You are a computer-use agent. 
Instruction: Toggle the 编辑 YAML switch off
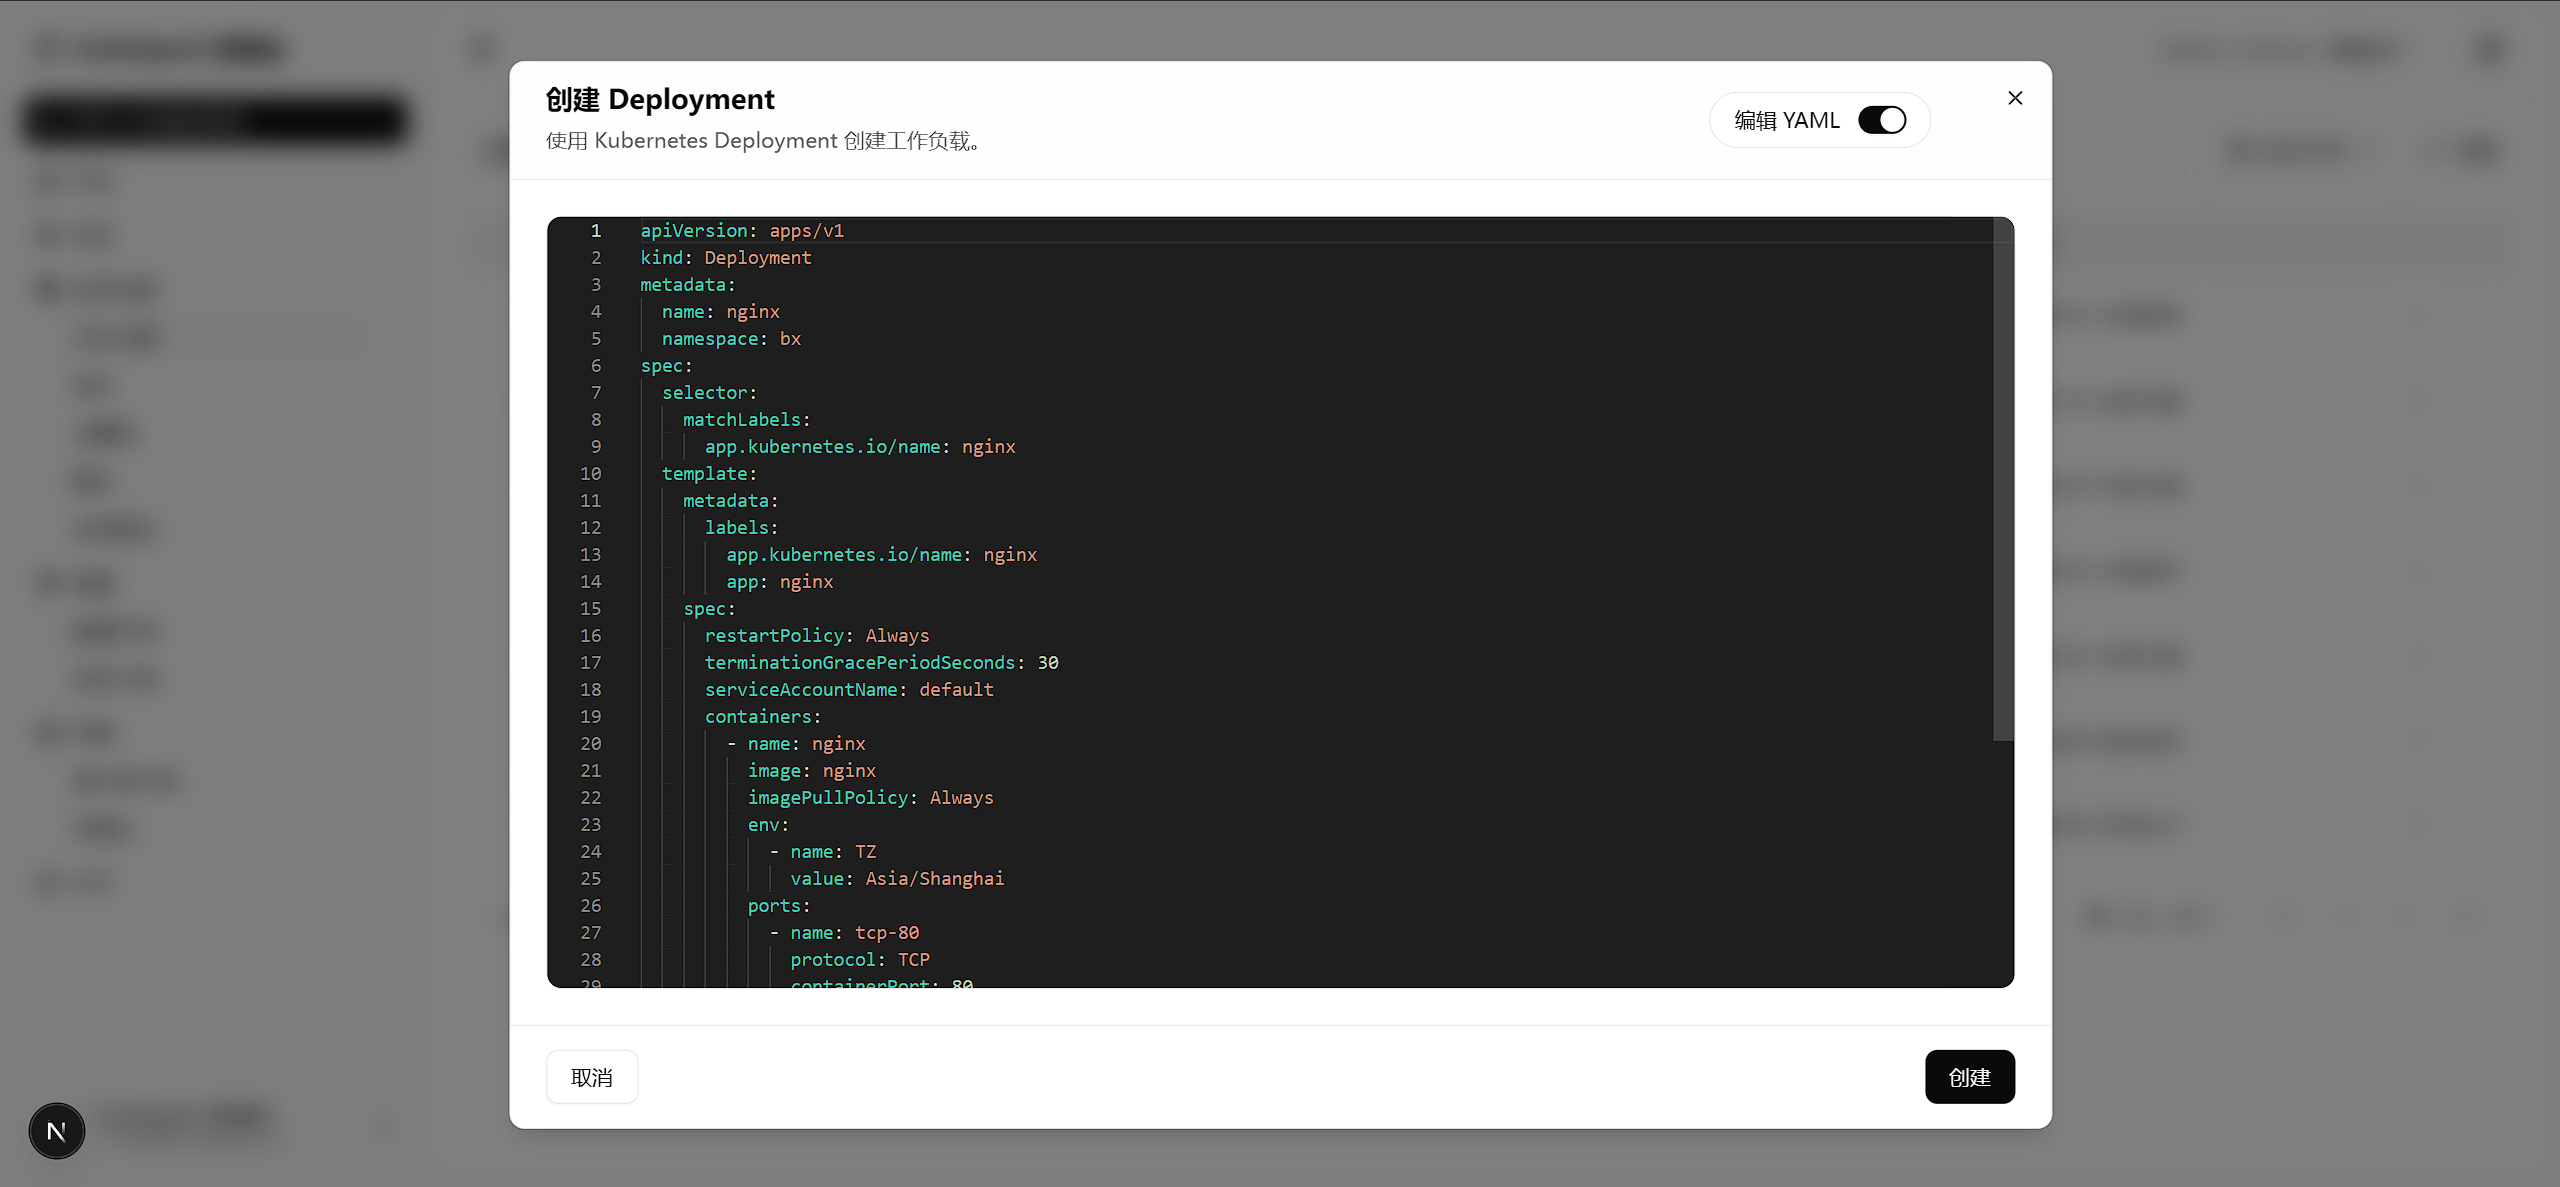tap(1881, 120)
